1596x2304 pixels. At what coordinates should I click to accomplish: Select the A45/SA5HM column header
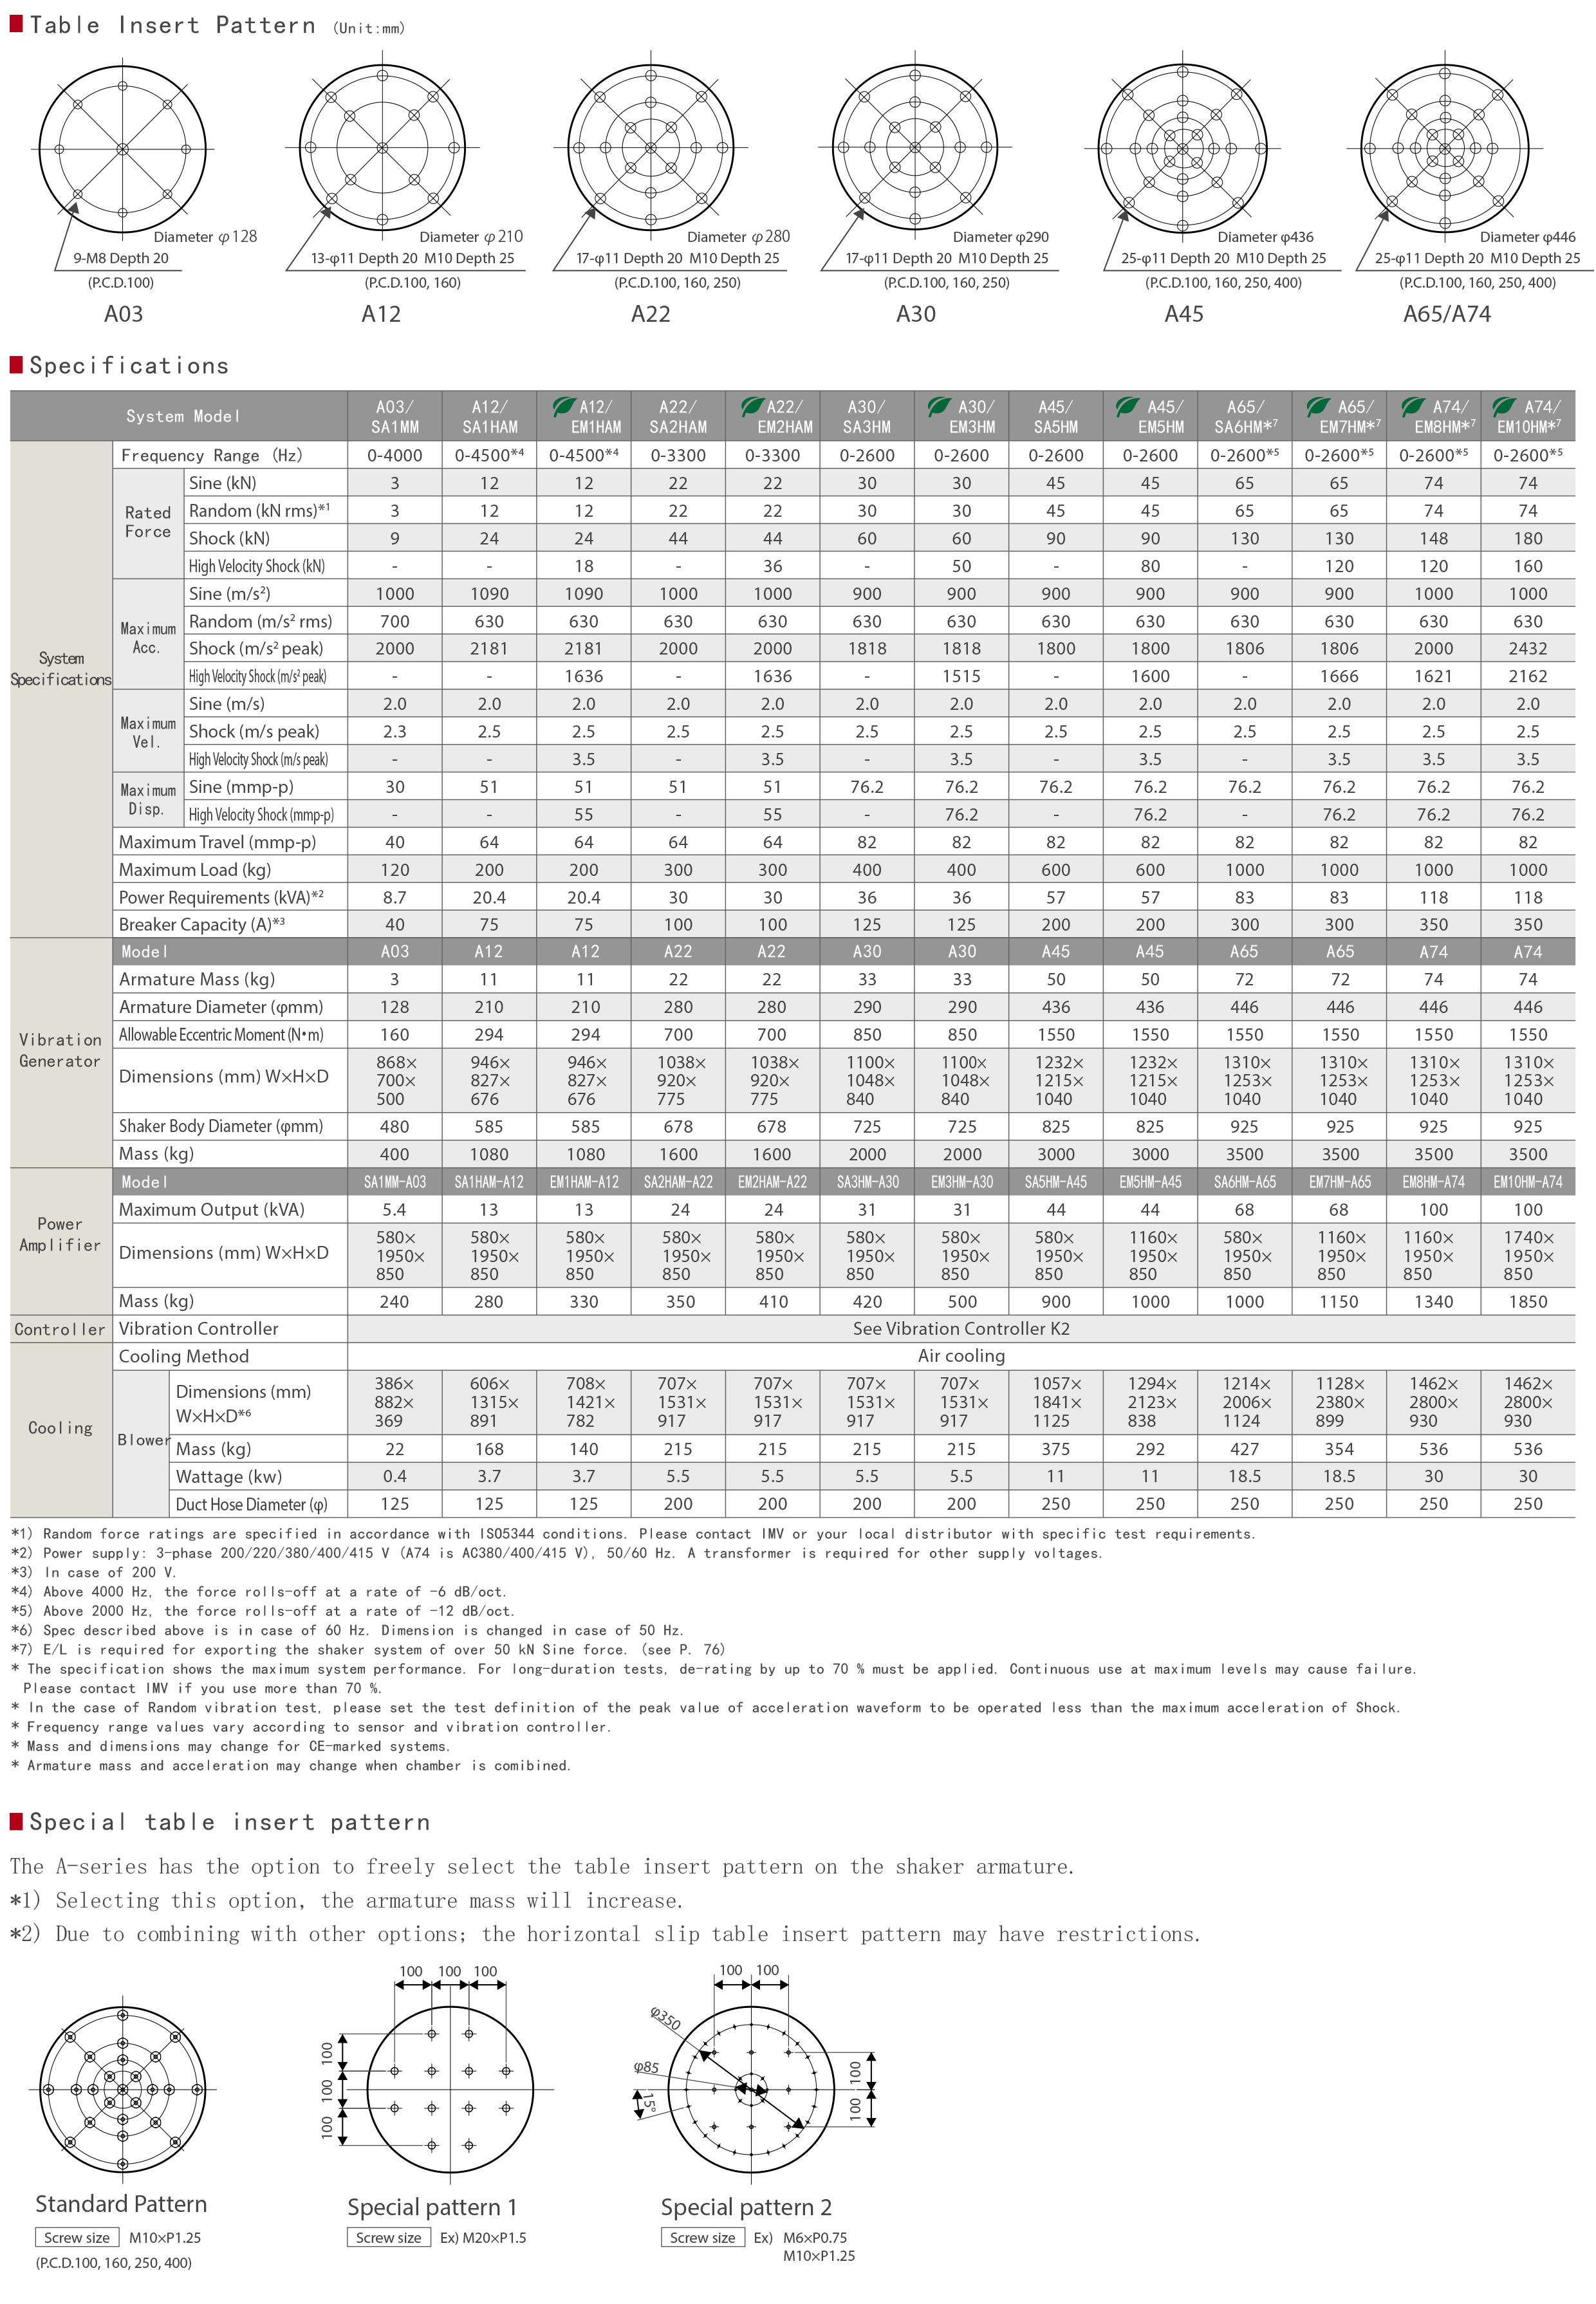click(x=1056, y=416)
